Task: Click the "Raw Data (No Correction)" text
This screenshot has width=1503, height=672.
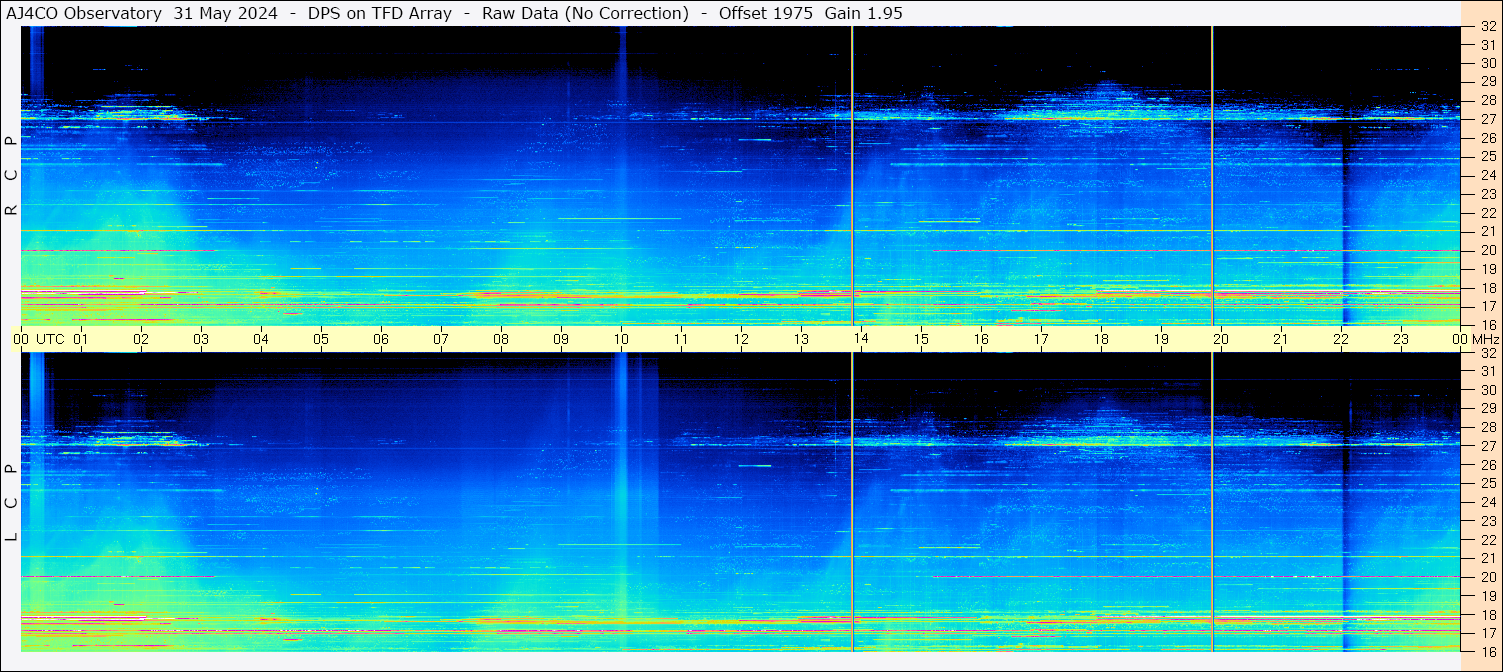Action: pos(585,13)
